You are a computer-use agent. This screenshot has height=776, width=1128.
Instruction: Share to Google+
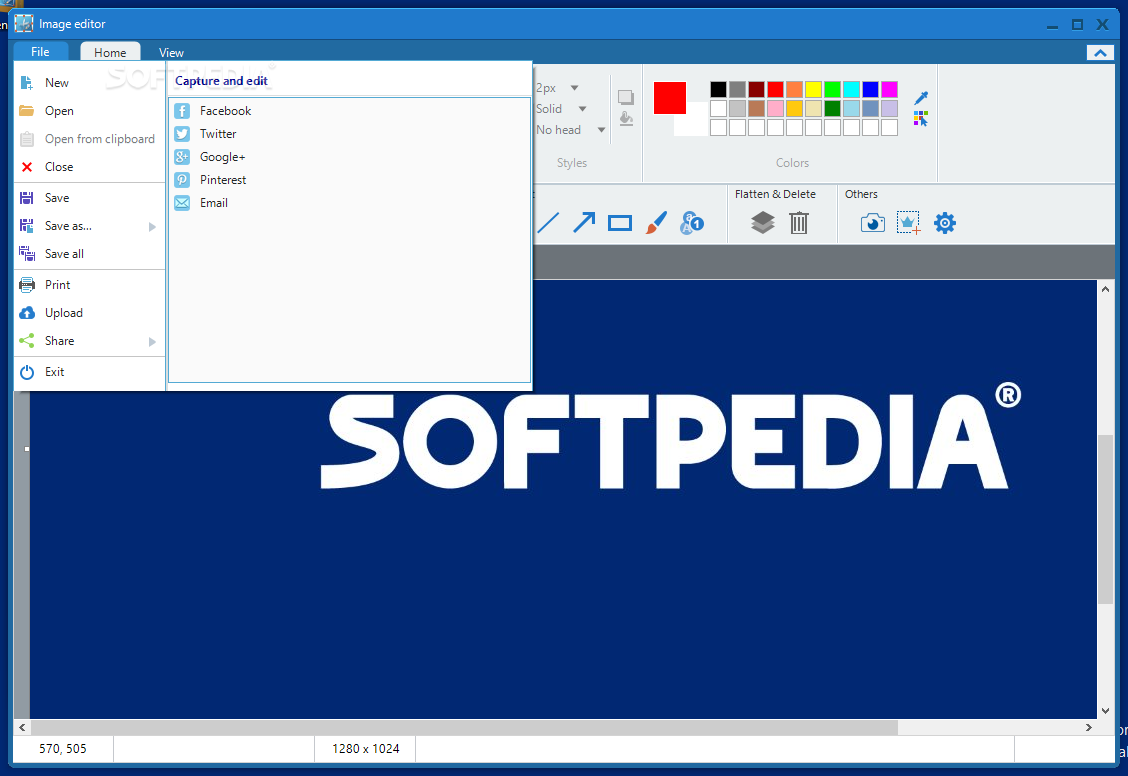click(x=350, y=157)
